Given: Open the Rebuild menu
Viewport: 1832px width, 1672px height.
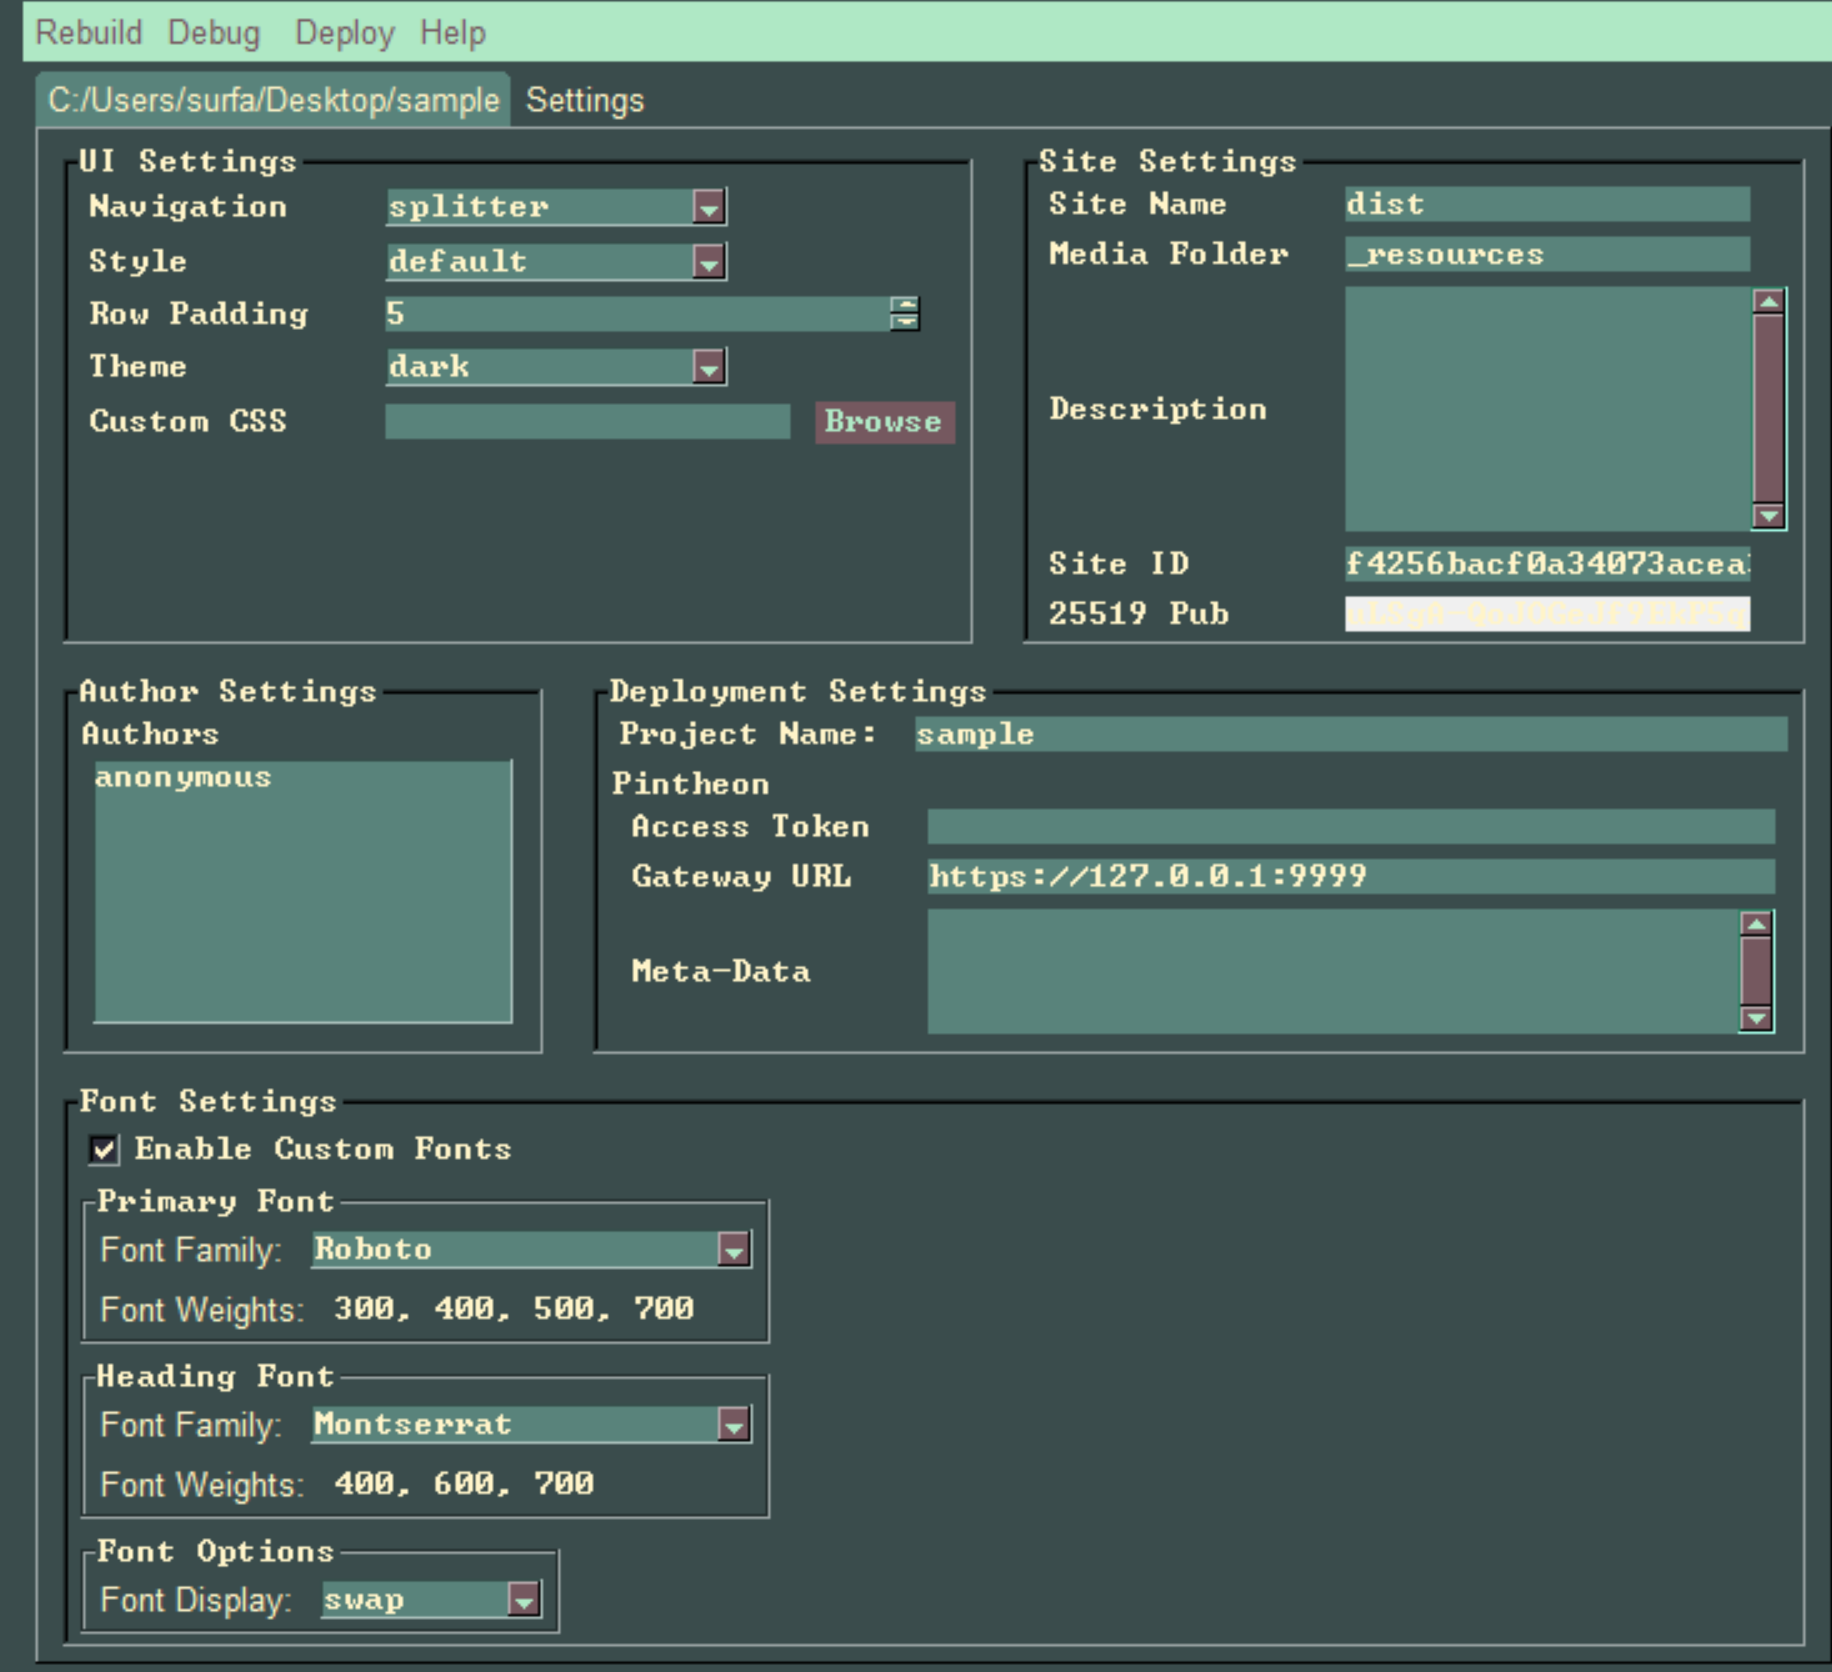Looking at the screenshot, I should [x=89, y=33].
